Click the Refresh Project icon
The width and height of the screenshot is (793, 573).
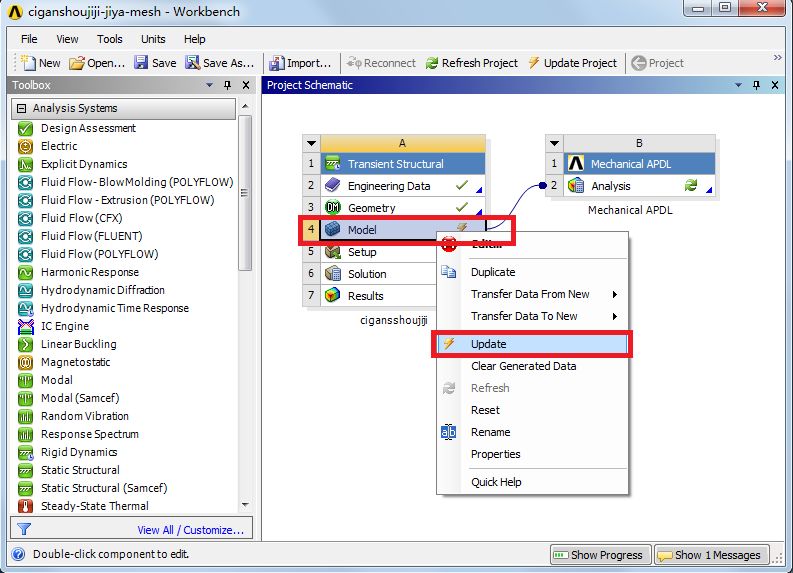(x=432, y=63)
